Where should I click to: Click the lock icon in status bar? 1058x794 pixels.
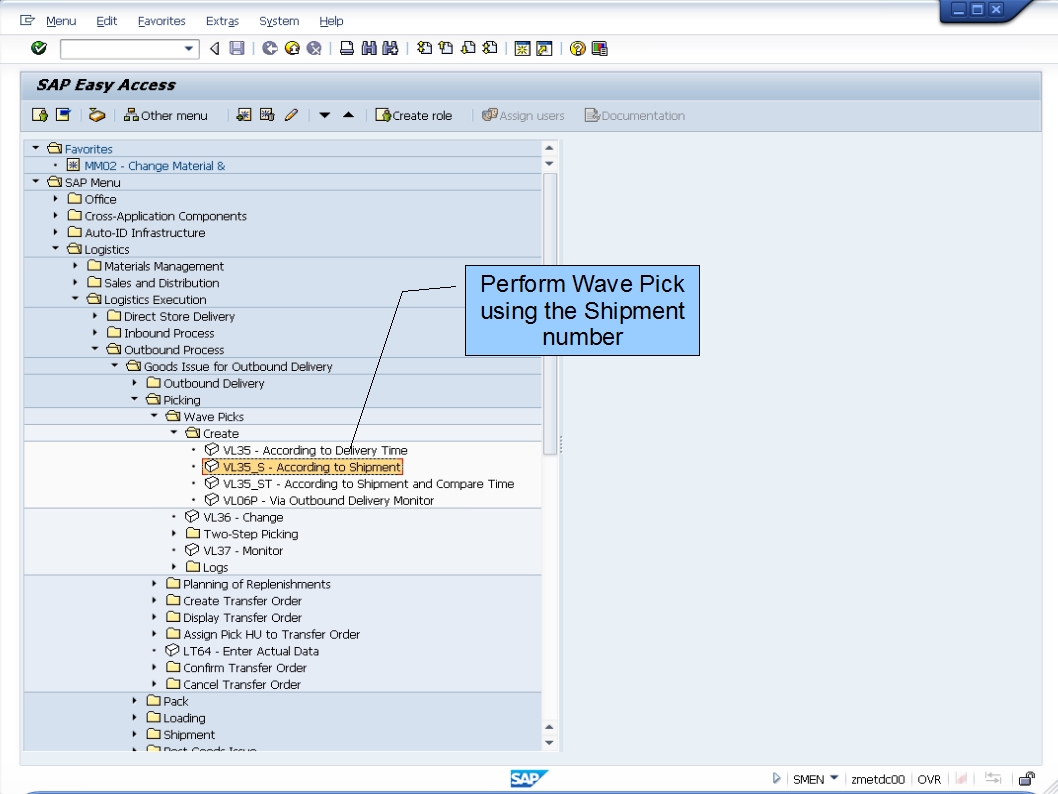click(1027, 779)
